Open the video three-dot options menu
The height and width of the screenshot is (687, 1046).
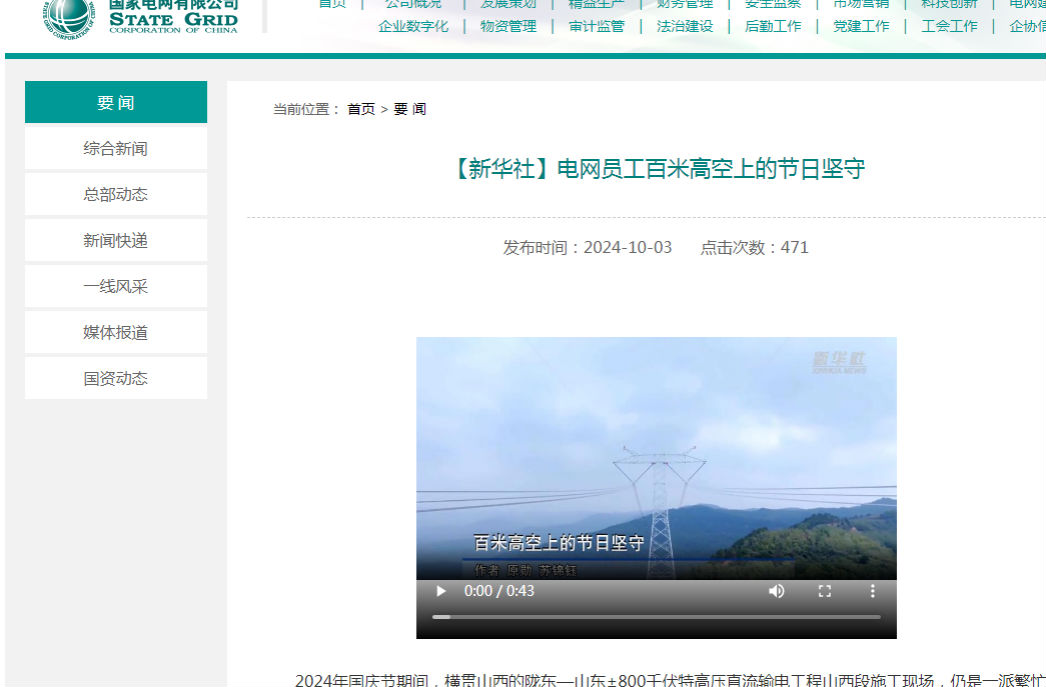(872, 591)
